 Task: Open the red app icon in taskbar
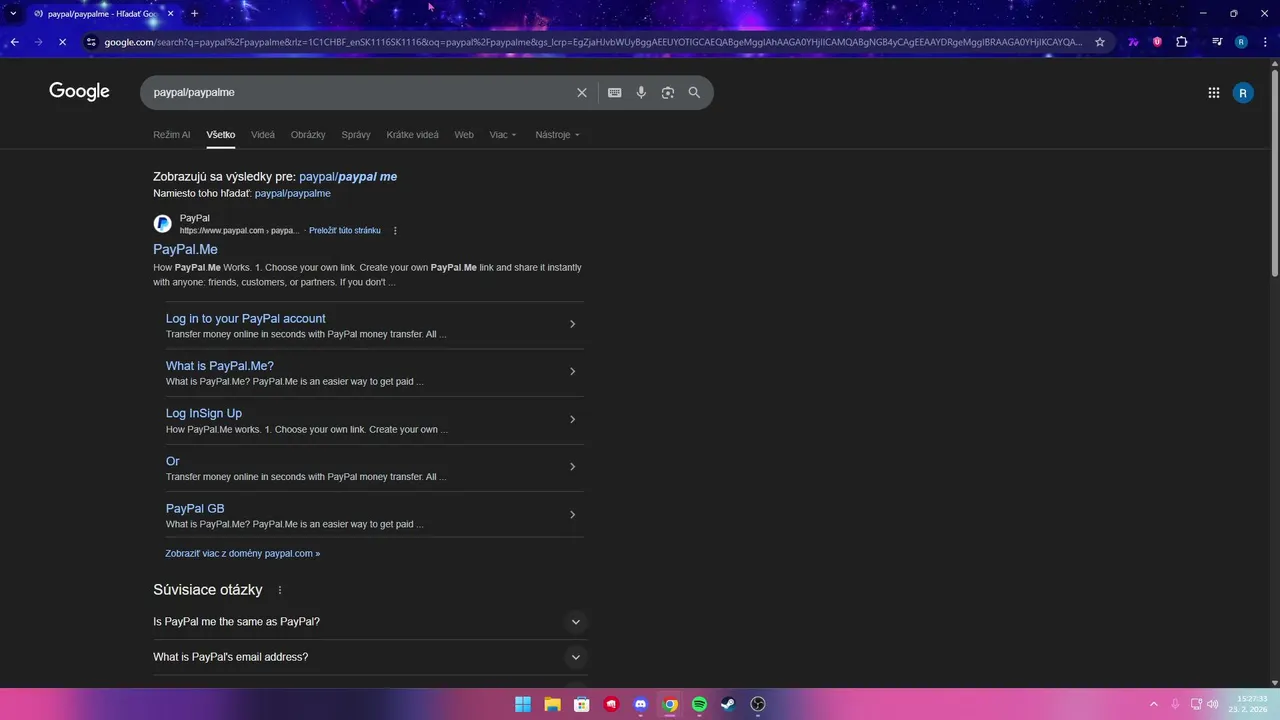611,704
